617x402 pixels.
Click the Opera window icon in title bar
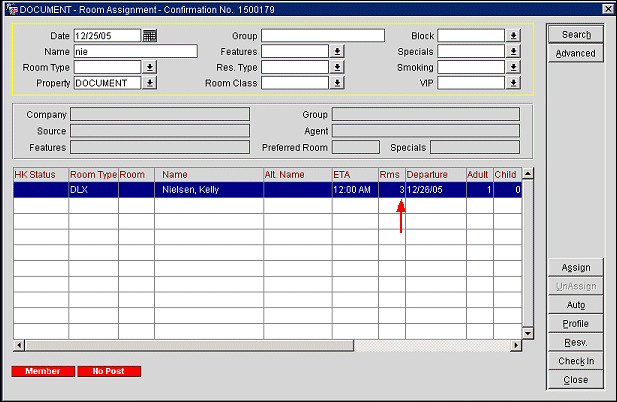tap(8, 9)
